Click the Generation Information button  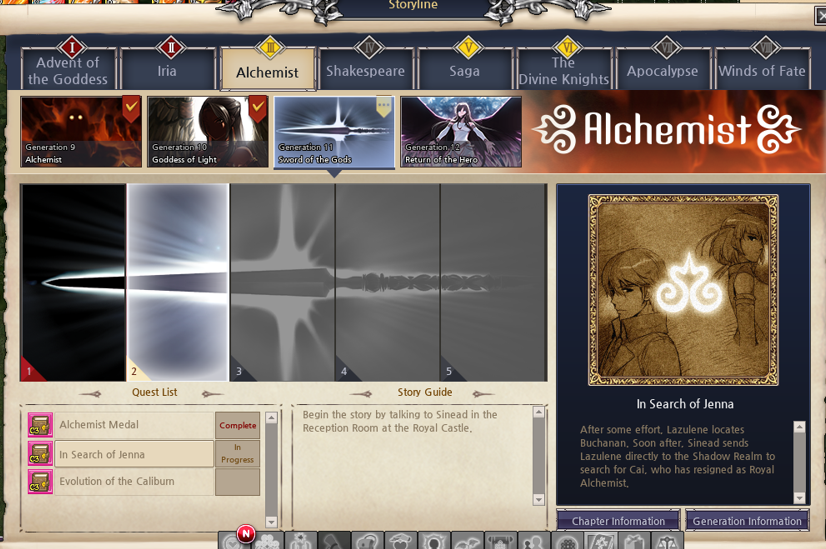(x=747, y=521)
